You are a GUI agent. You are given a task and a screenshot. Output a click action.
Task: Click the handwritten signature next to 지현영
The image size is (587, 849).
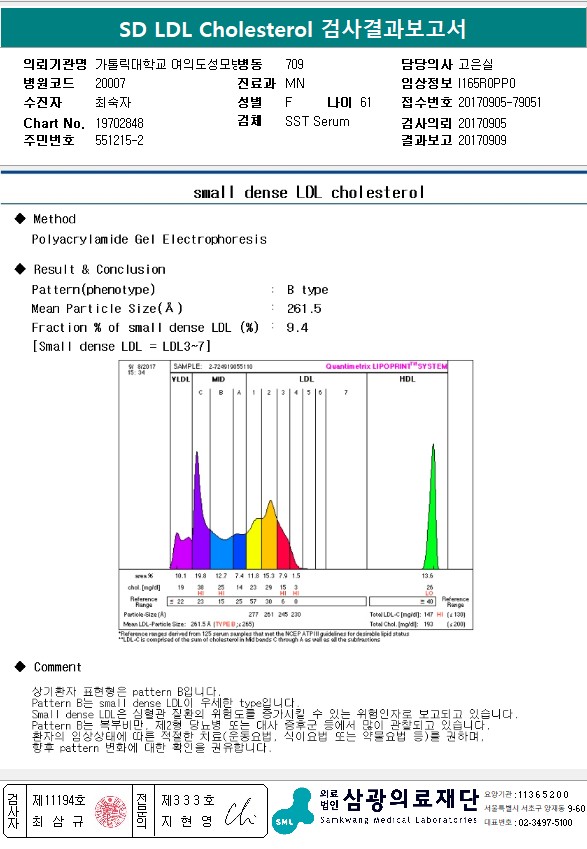[239, 812]
